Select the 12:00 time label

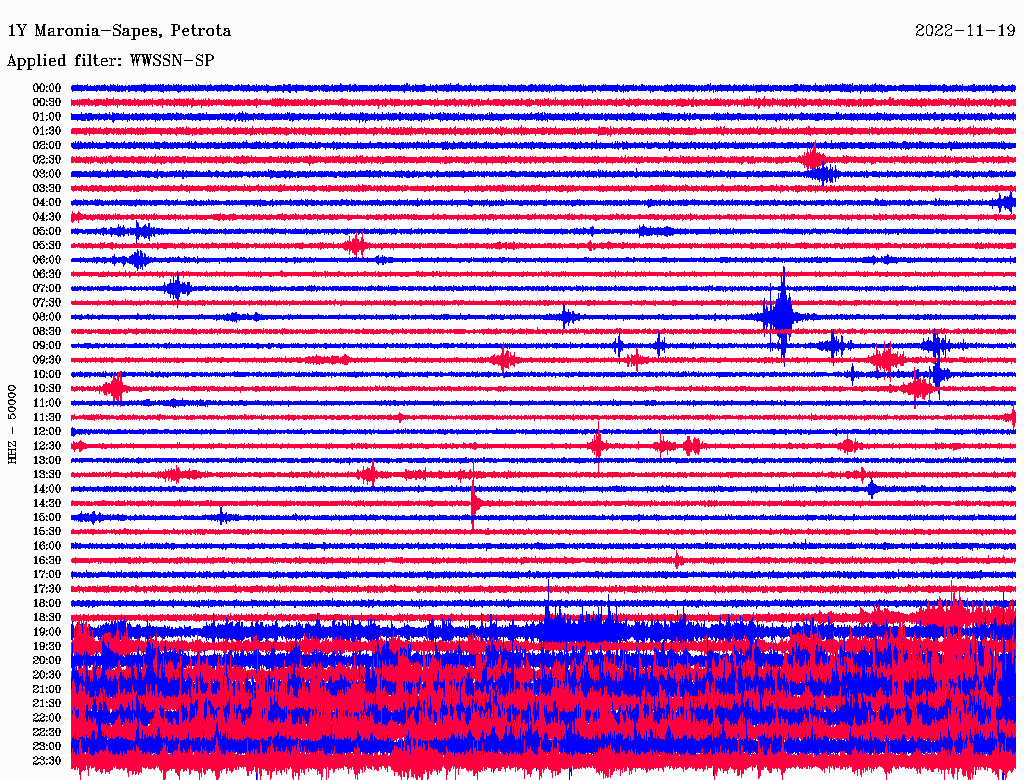pyautogui.click(x=47, y=431)
